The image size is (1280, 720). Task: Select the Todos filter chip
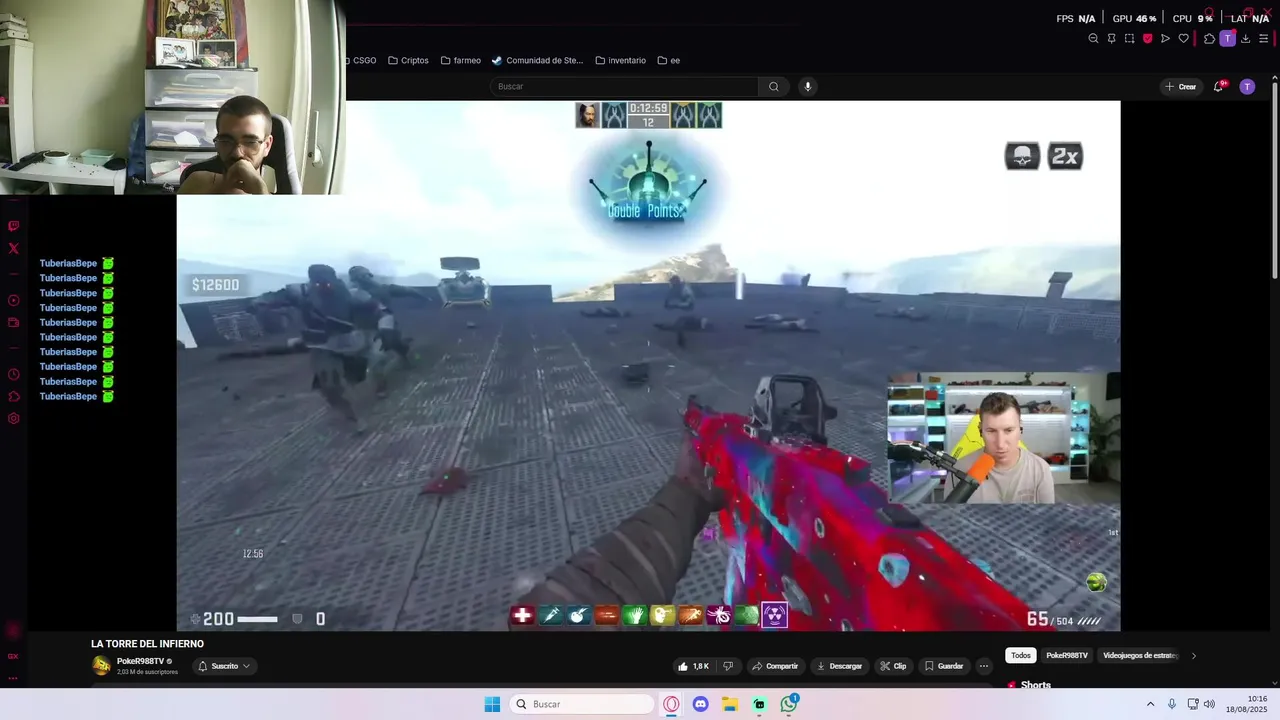1020,656
